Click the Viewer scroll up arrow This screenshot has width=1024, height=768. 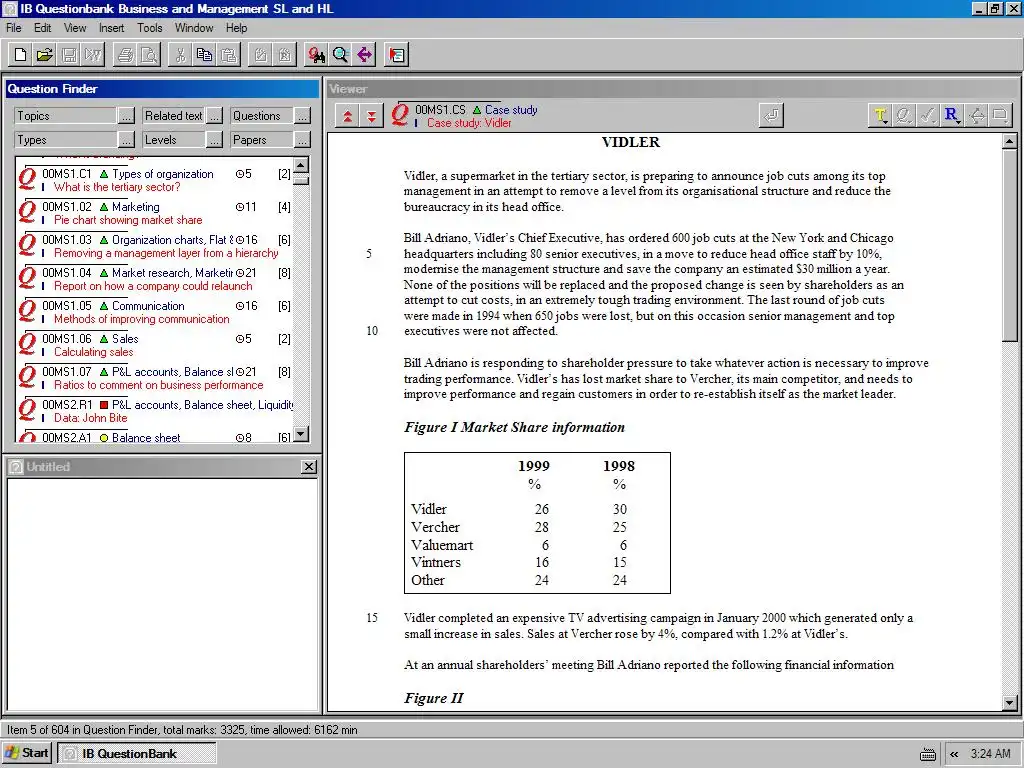tap(1010, 141)
